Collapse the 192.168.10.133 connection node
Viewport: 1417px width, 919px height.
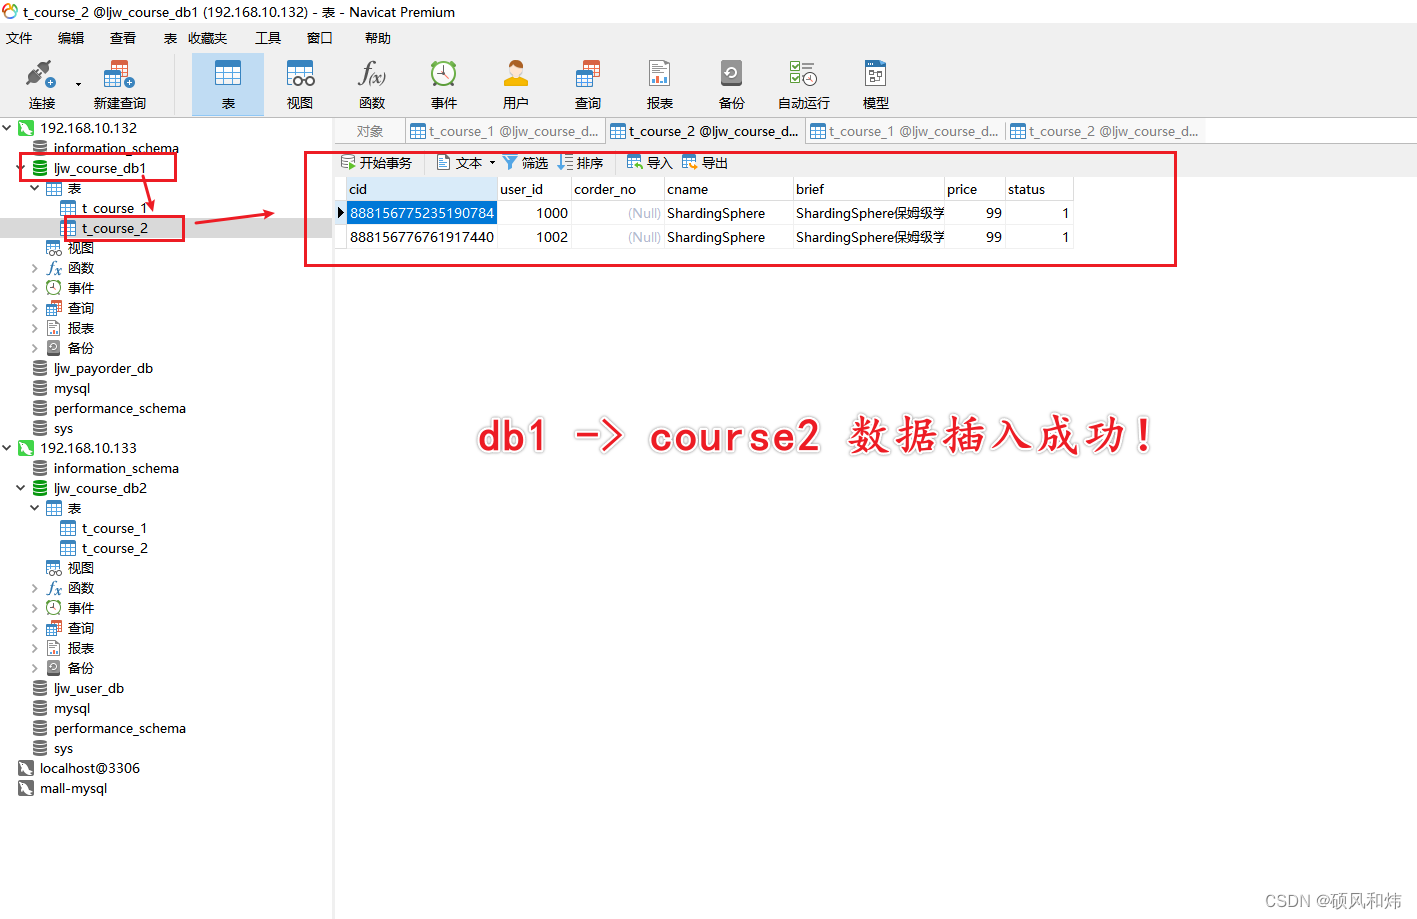click(x=7, y=448)
